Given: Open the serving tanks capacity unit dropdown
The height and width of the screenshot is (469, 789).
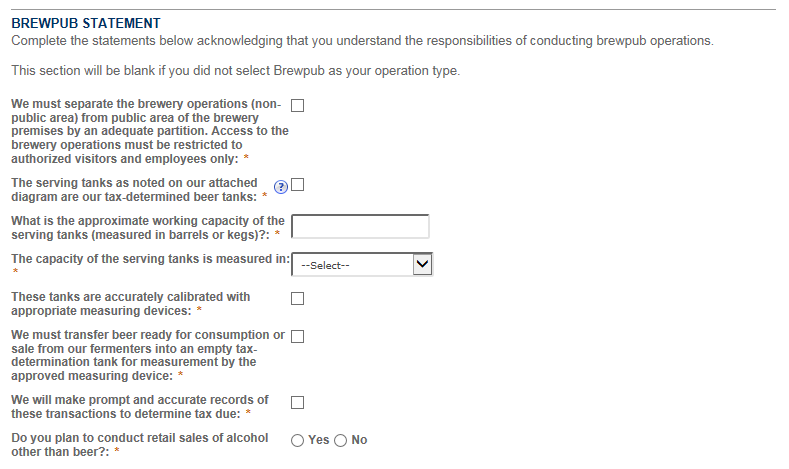Looking at the screenshot, I should click(x=361, y=265).
